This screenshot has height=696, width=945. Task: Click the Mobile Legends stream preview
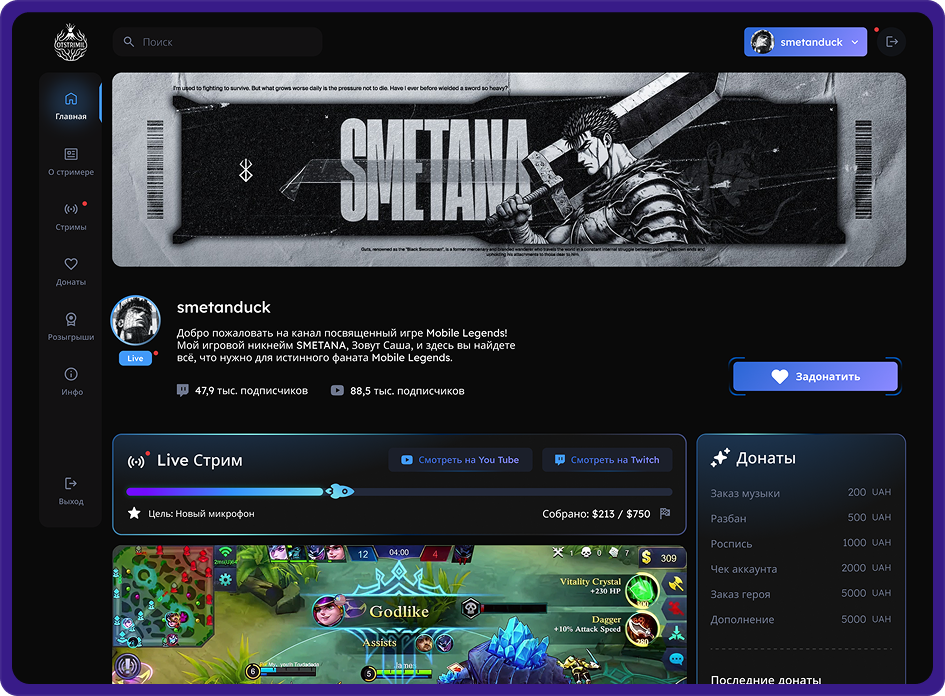tap(399, 615)
